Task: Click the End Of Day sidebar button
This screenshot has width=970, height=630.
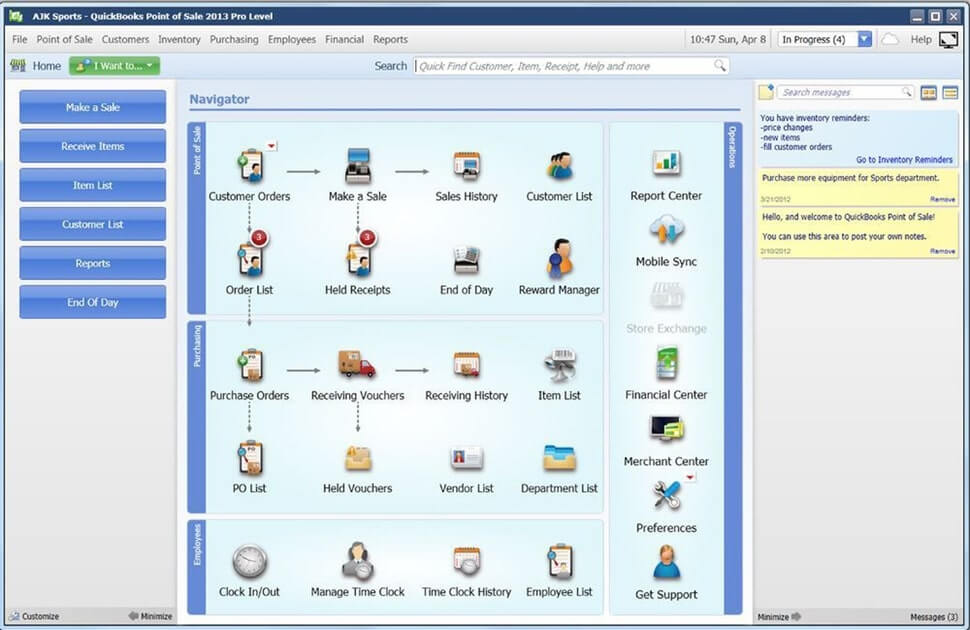Action: point(93,302)
